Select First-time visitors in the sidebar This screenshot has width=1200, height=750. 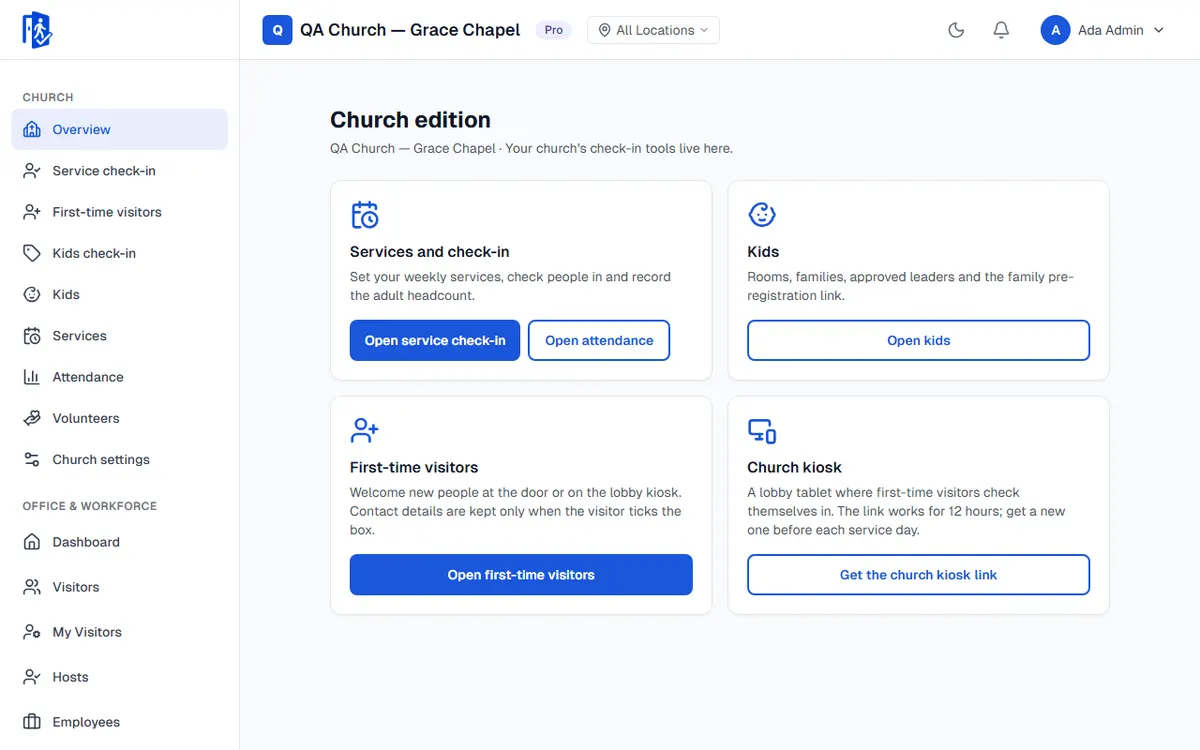click(120, 212)
